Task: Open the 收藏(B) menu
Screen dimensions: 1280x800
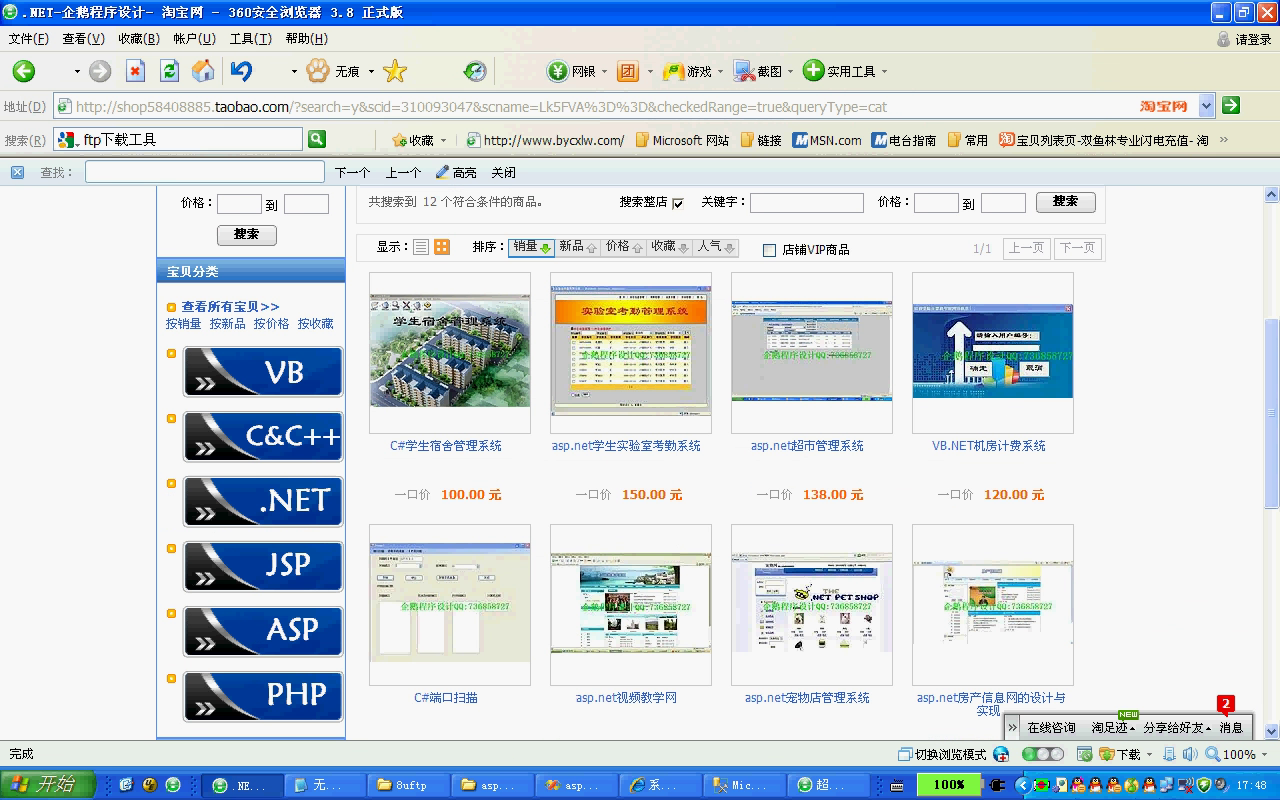Action: pyautogui.click(x=138, y=39)
